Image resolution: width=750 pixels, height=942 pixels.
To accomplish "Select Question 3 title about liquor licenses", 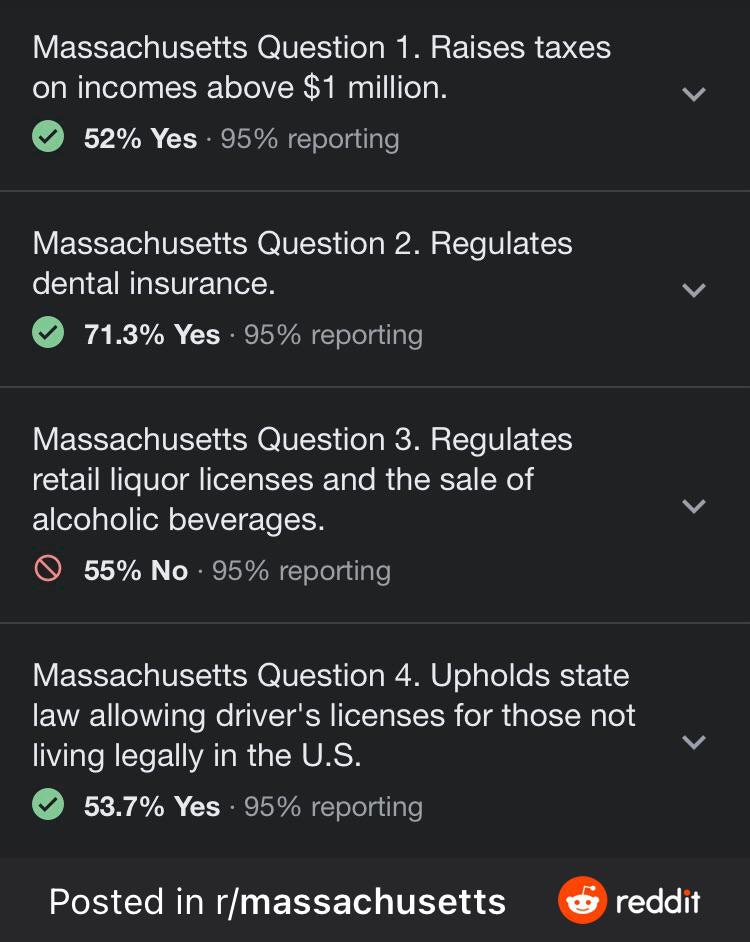I will (302, 479).
